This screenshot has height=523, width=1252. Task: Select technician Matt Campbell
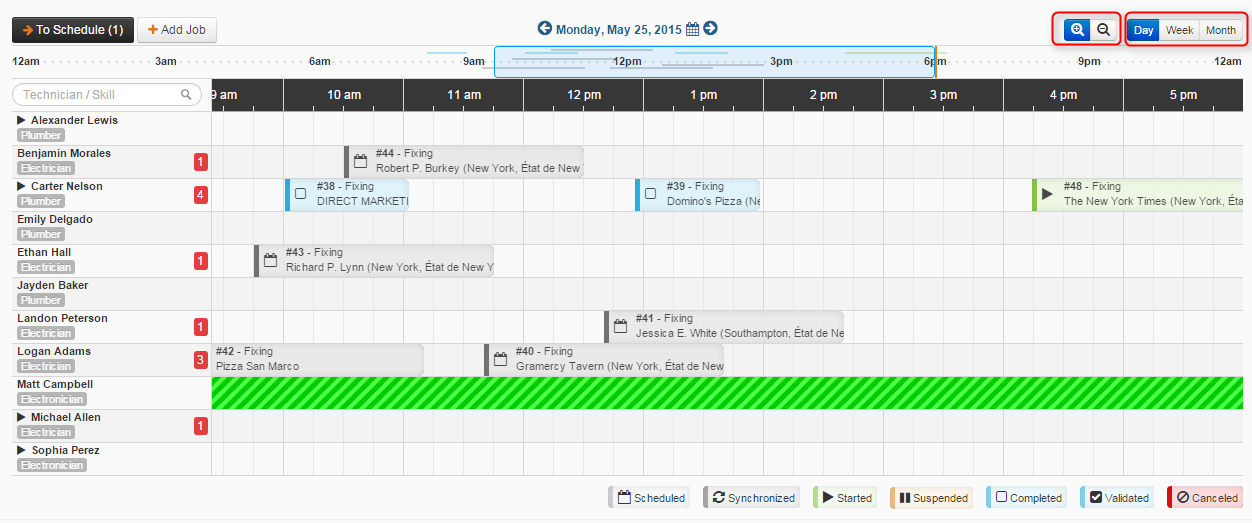[55, 384]
